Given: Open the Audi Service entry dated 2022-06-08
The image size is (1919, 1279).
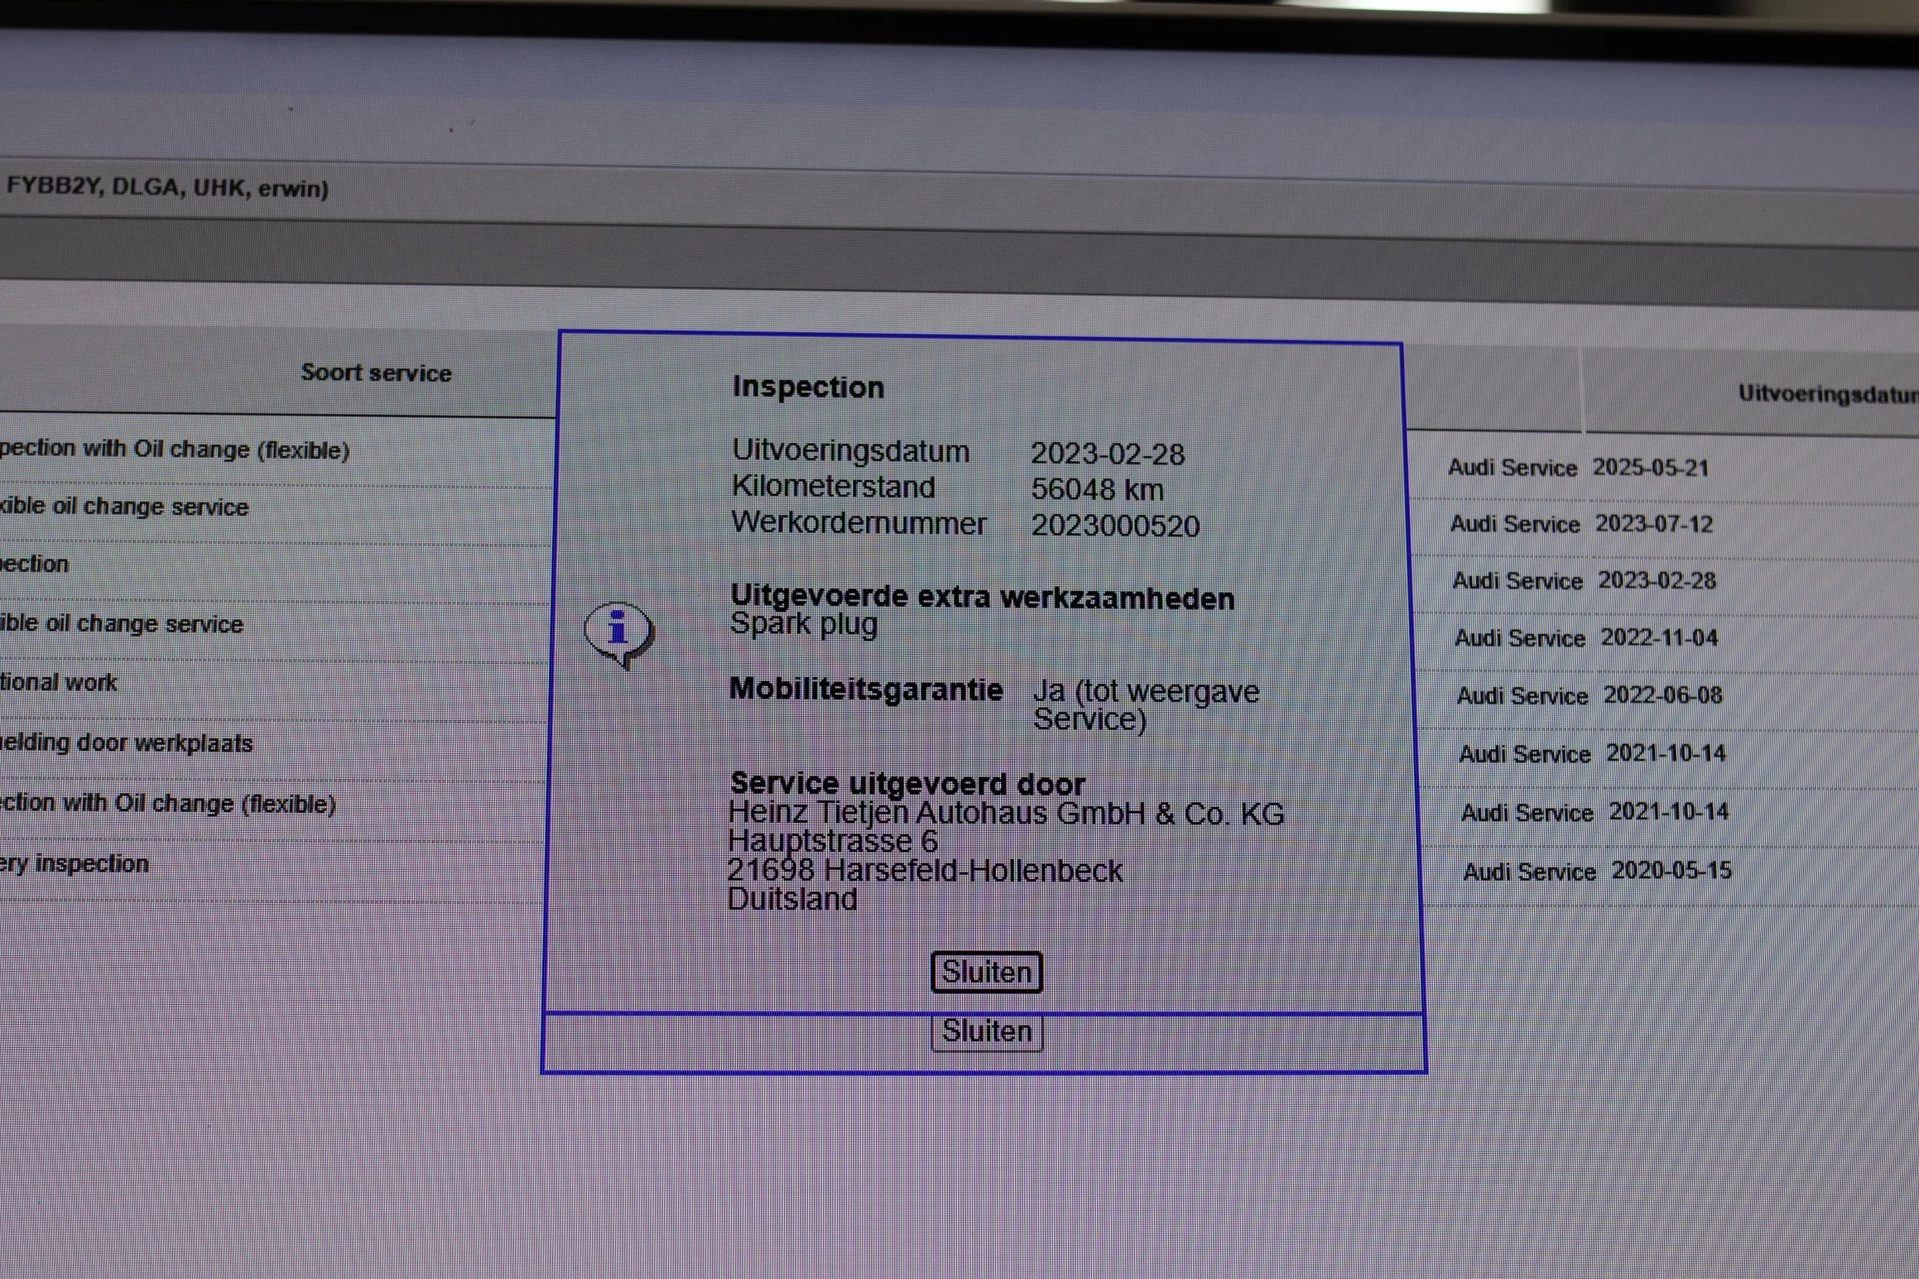Looking at the screenshot, I should [x=1588, y=695].
